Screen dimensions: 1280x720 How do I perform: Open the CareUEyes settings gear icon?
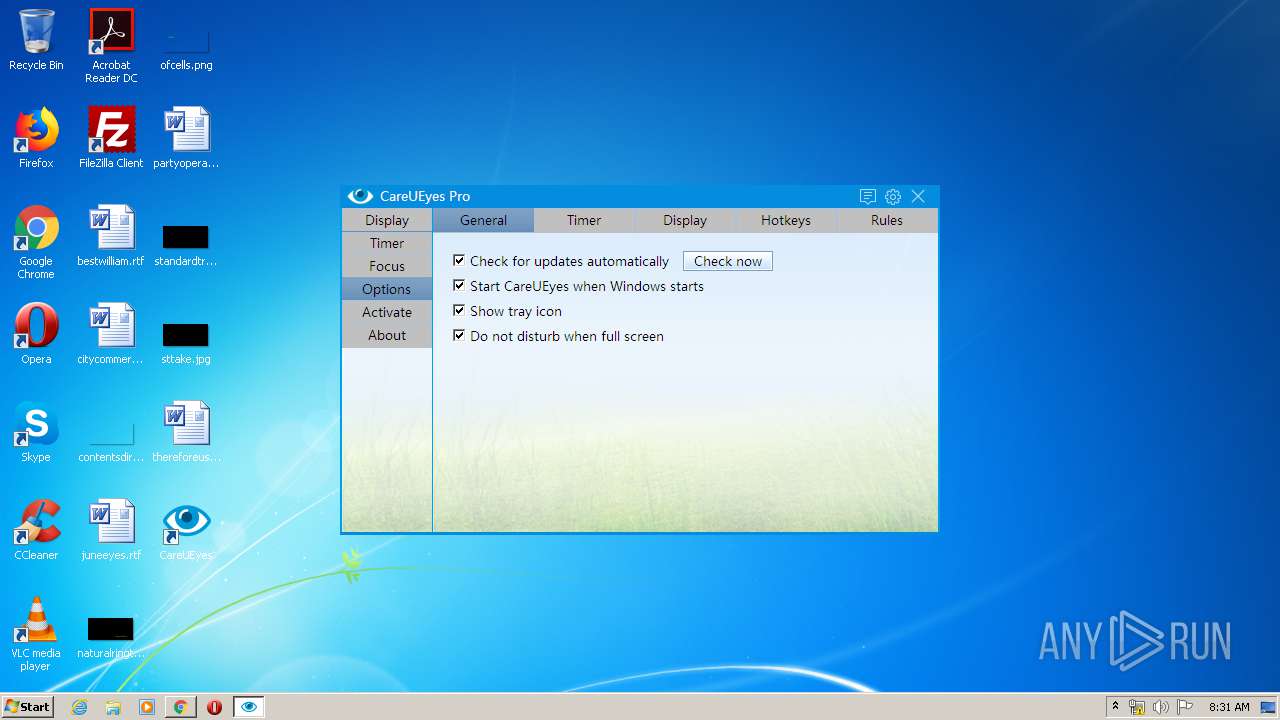tap(893, 197)
